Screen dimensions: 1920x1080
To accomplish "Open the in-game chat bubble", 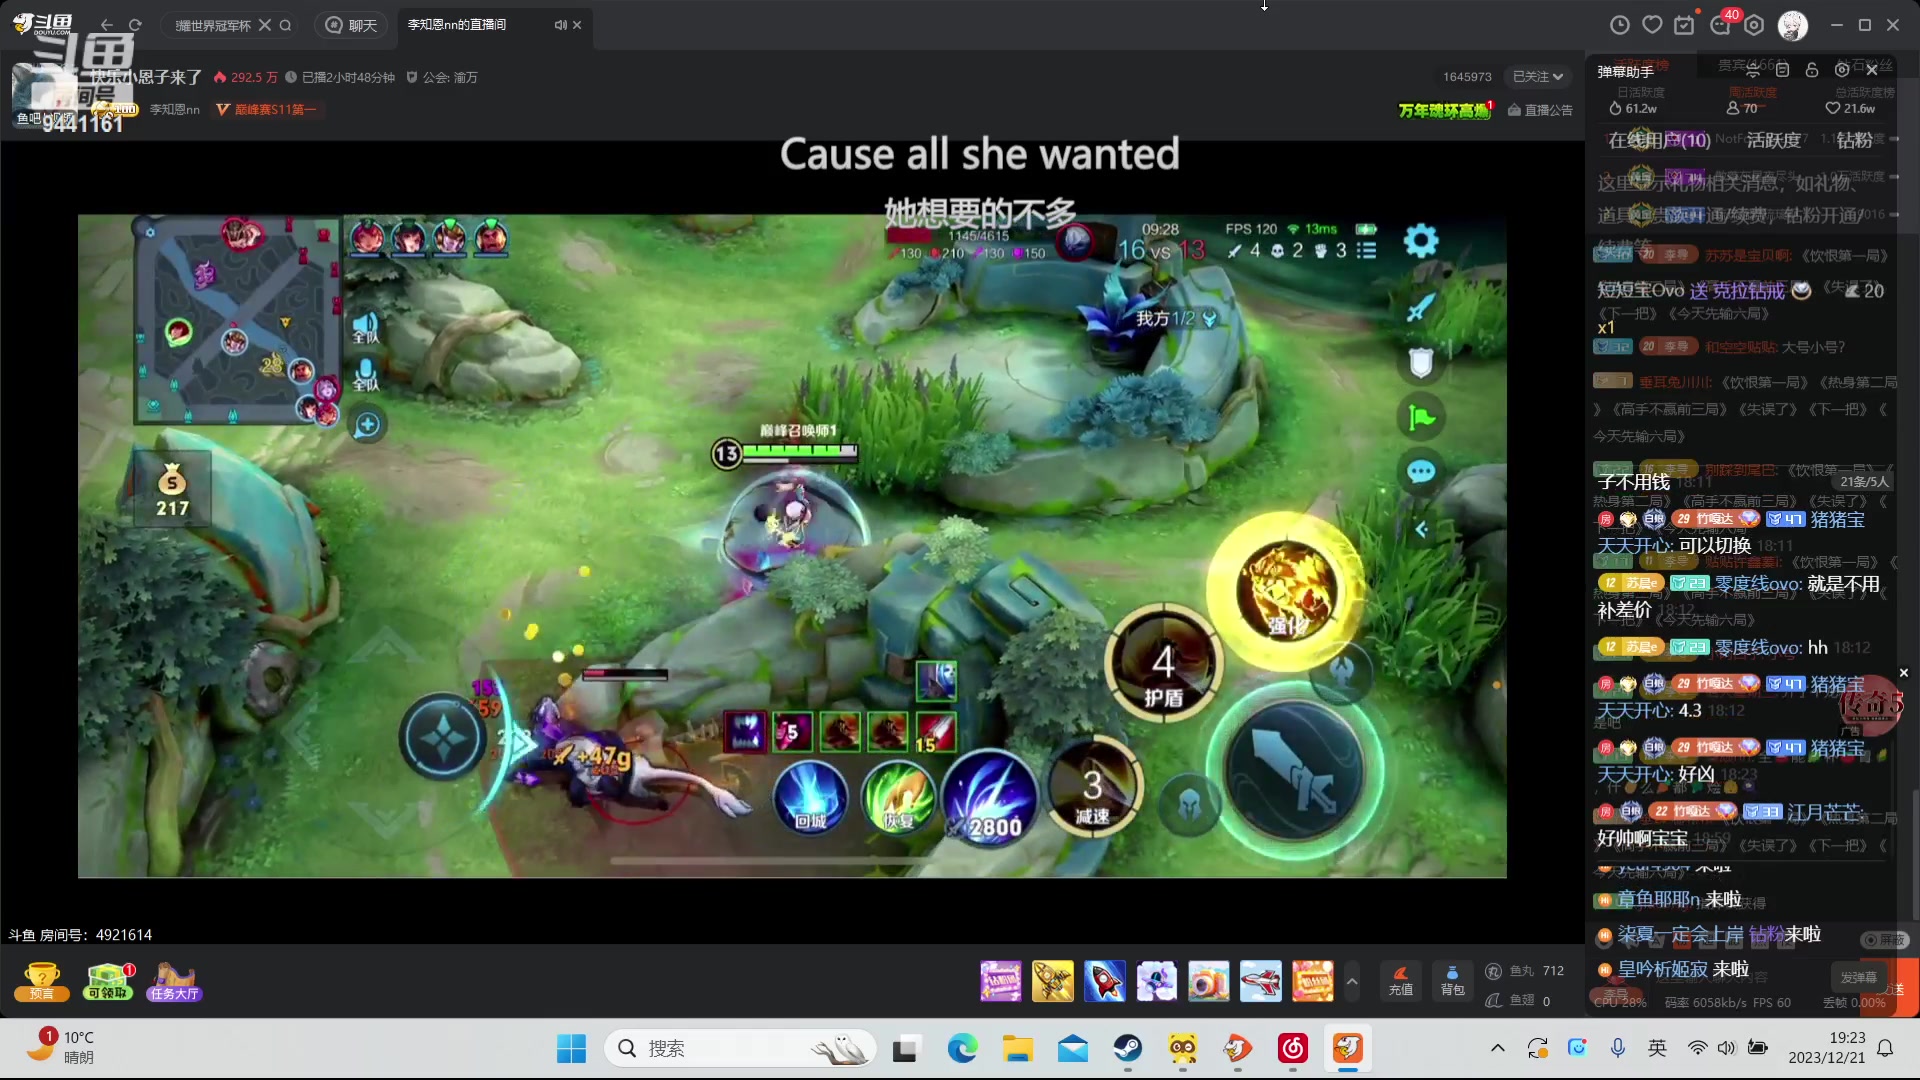I will pyautogui.click(x=1421, y=472).
